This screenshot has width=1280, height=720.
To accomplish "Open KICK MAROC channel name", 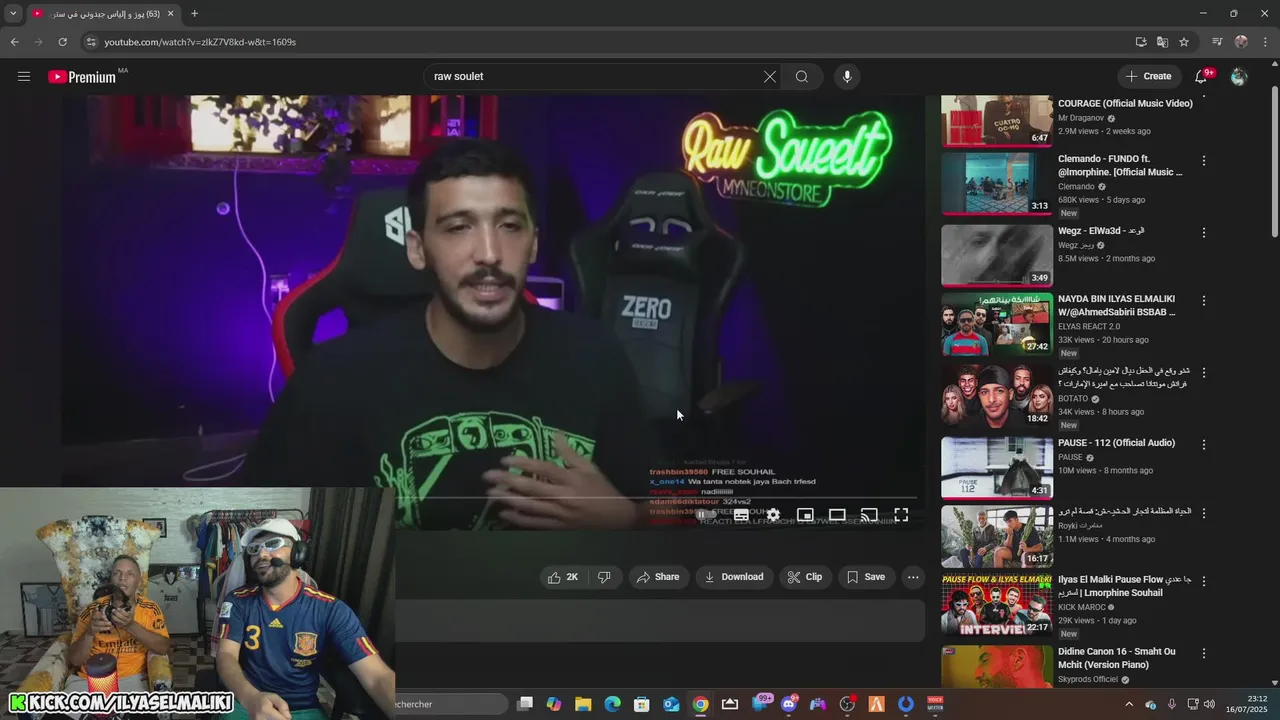I will (1084, 607).
